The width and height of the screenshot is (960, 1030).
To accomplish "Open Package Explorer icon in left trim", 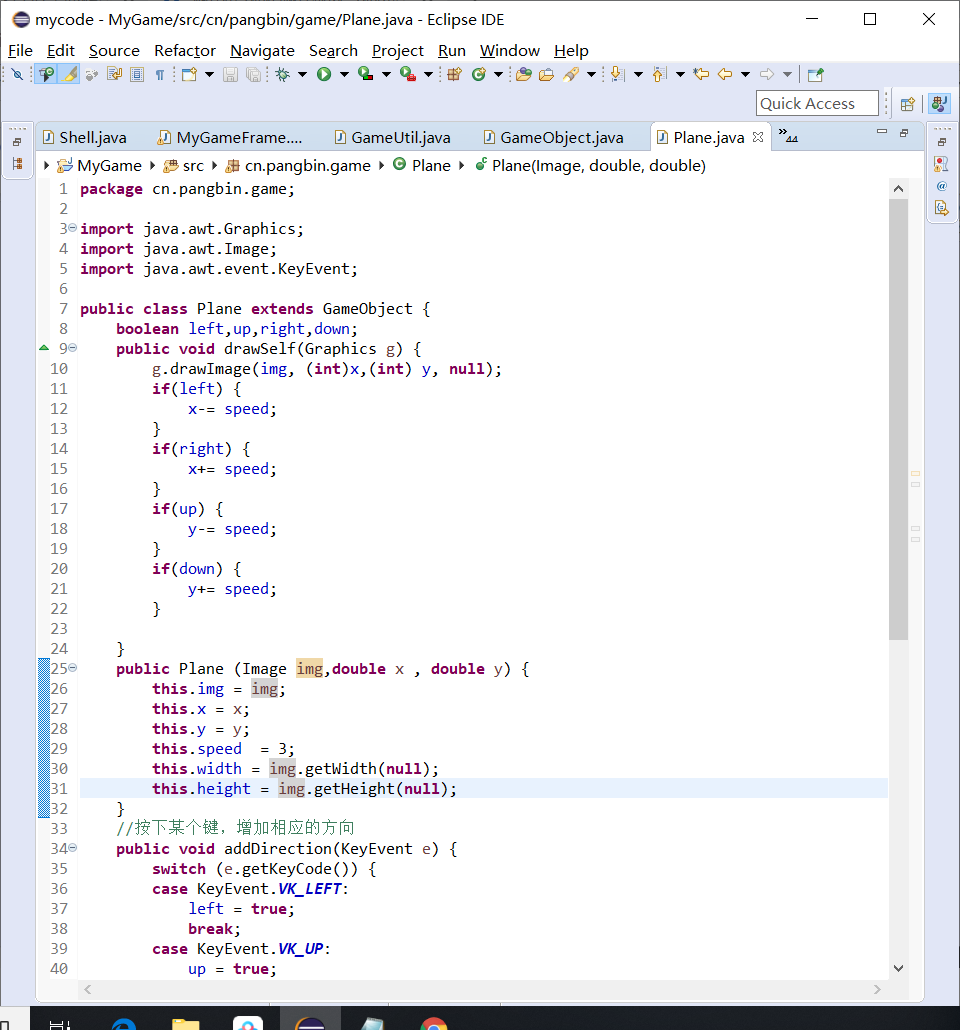I will 17,164.
